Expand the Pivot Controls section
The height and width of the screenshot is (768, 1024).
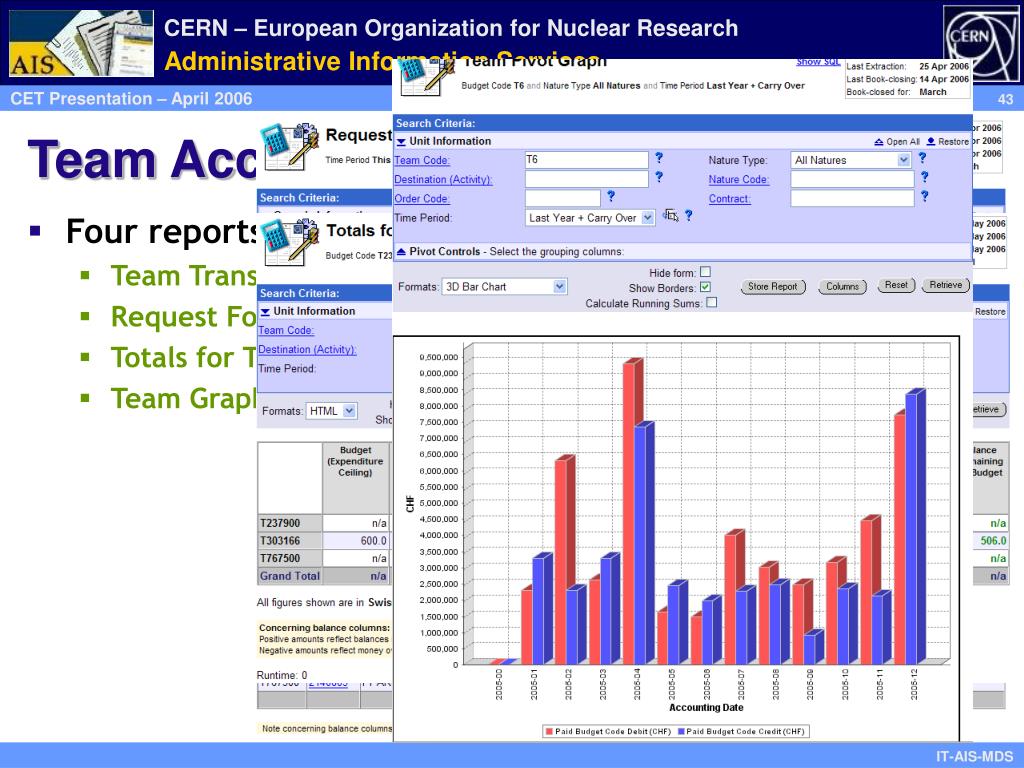(x=401, y=251)
